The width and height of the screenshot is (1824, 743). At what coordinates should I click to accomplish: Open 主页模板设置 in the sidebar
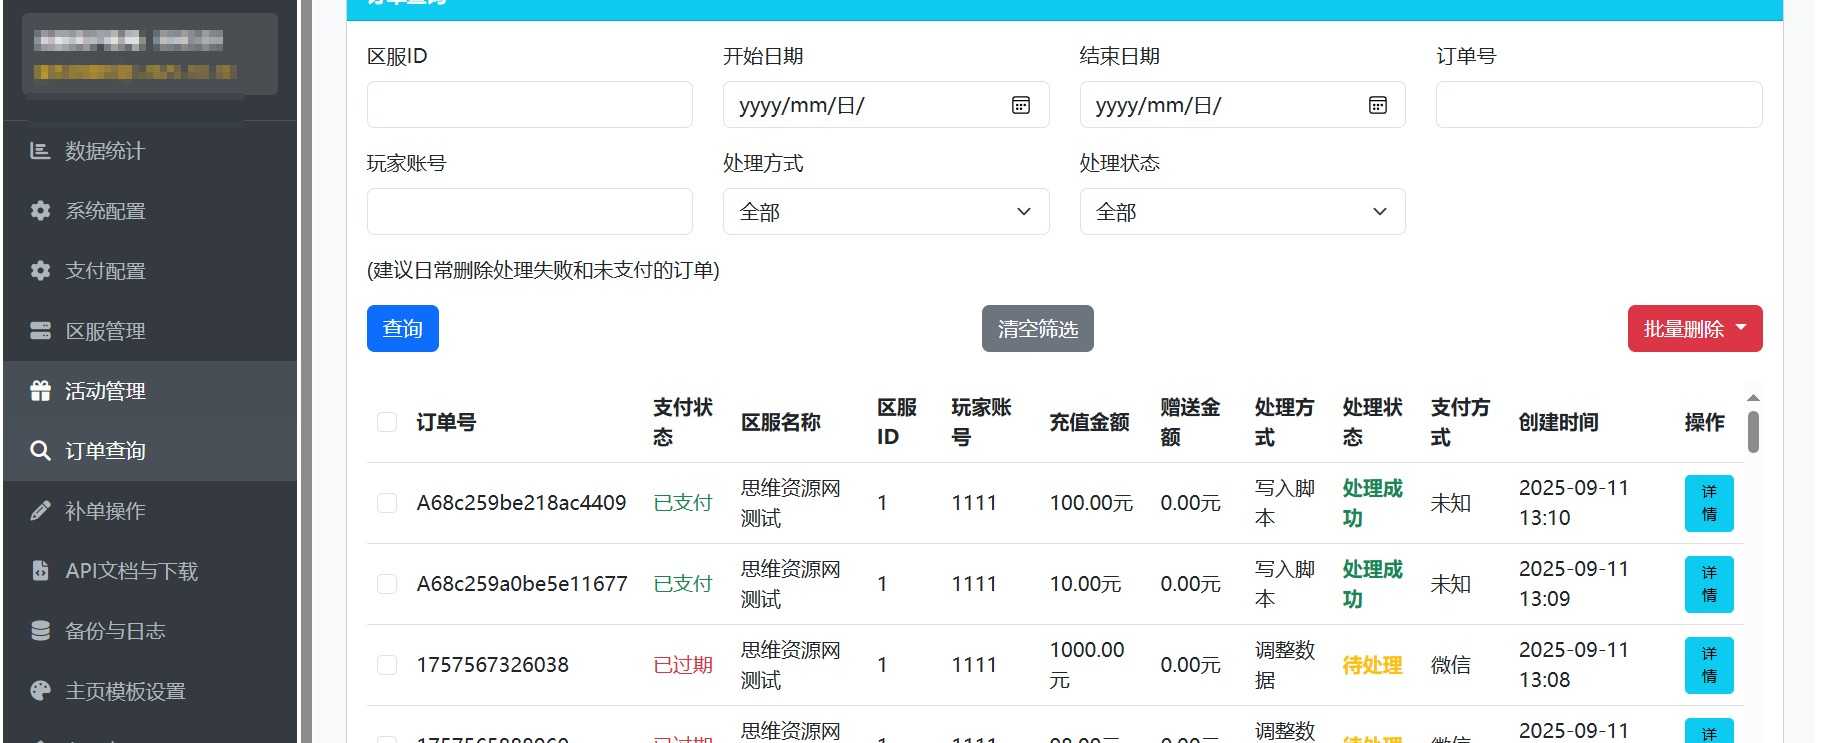[x=125, y=691]
